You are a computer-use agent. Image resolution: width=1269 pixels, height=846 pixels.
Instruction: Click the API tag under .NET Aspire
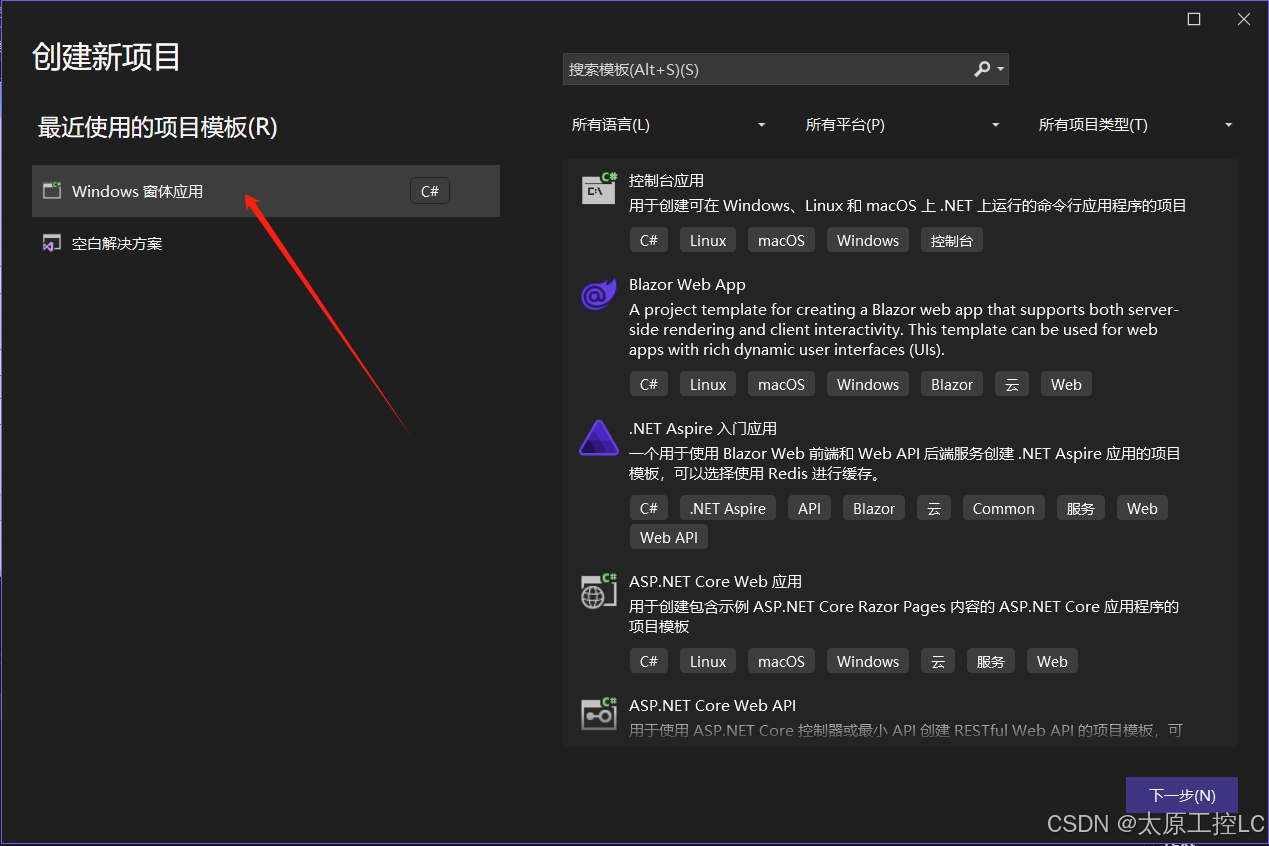coord(810,508)
